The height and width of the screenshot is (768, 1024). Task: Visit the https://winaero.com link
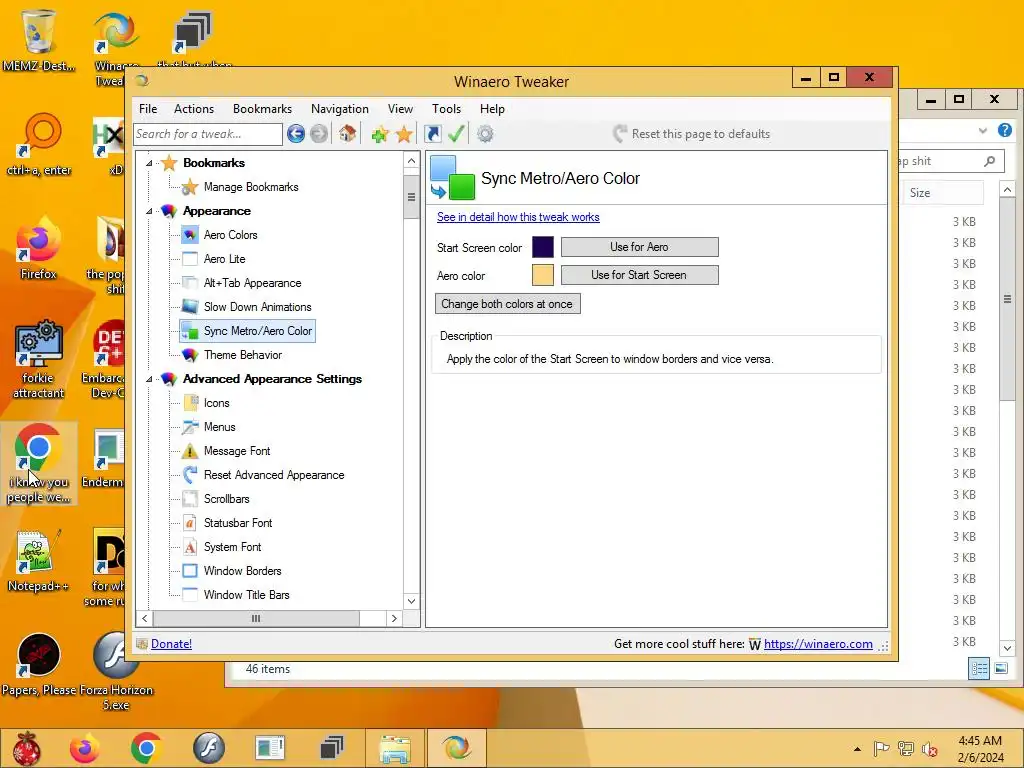pyautogui.click(x=818, y=644)
